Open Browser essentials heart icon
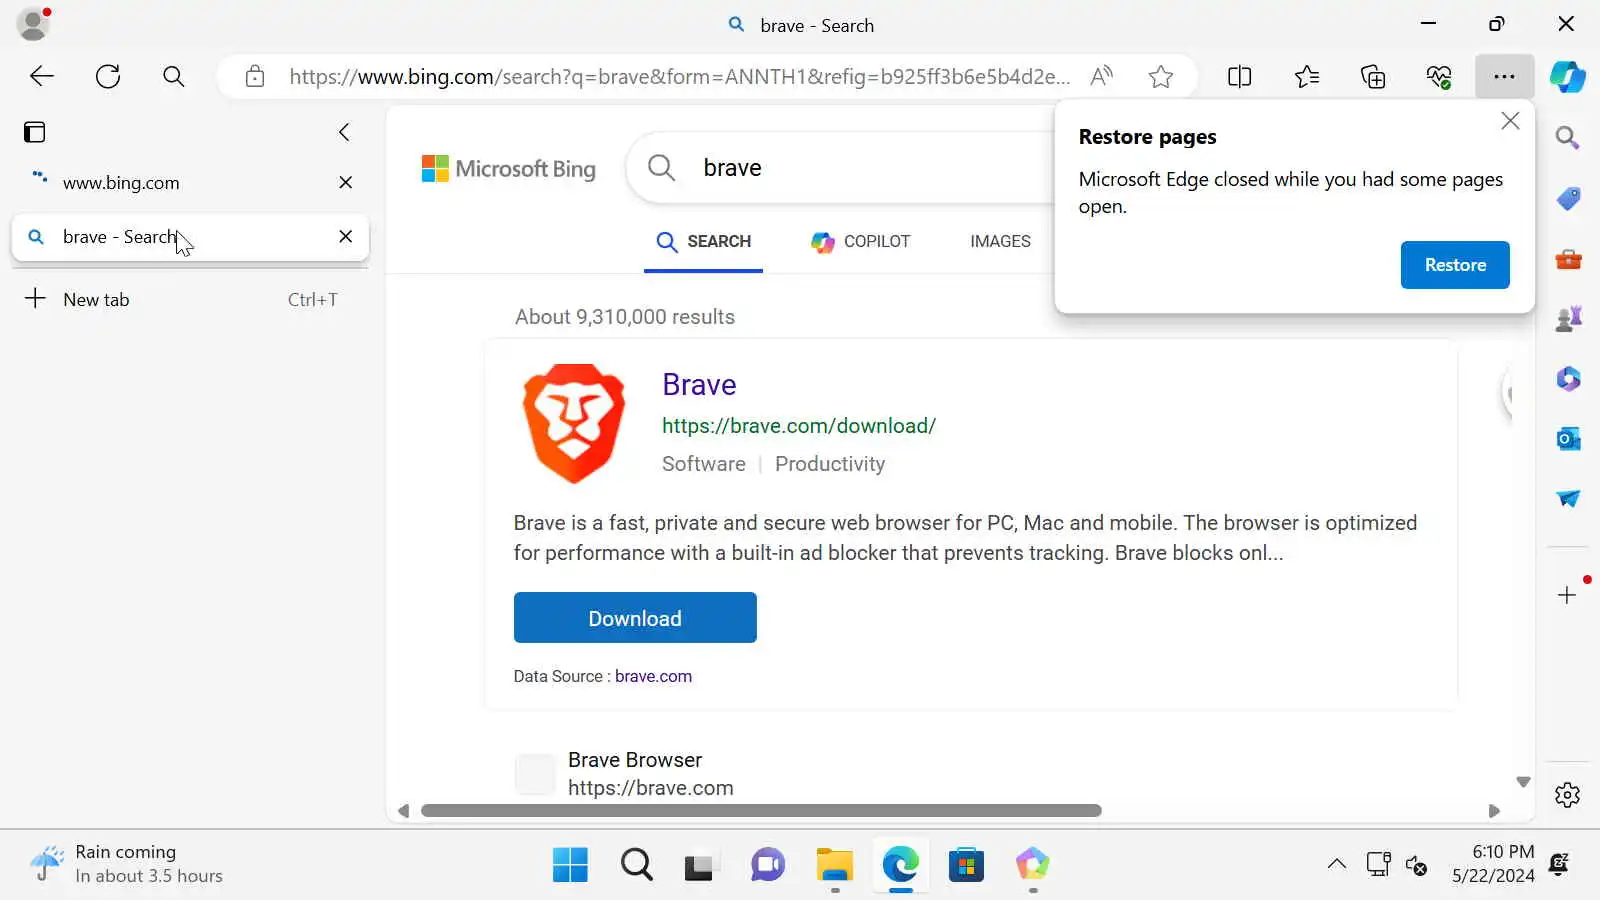 1439,76
